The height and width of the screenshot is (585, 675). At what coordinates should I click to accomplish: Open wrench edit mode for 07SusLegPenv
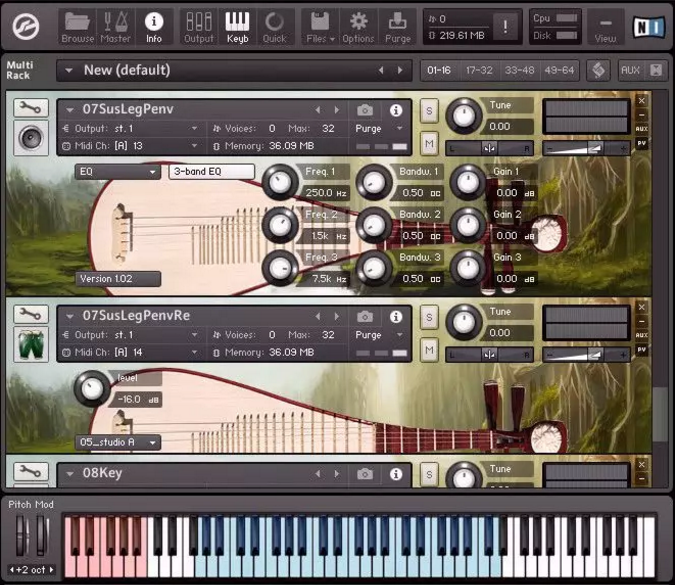pos(31,108)
